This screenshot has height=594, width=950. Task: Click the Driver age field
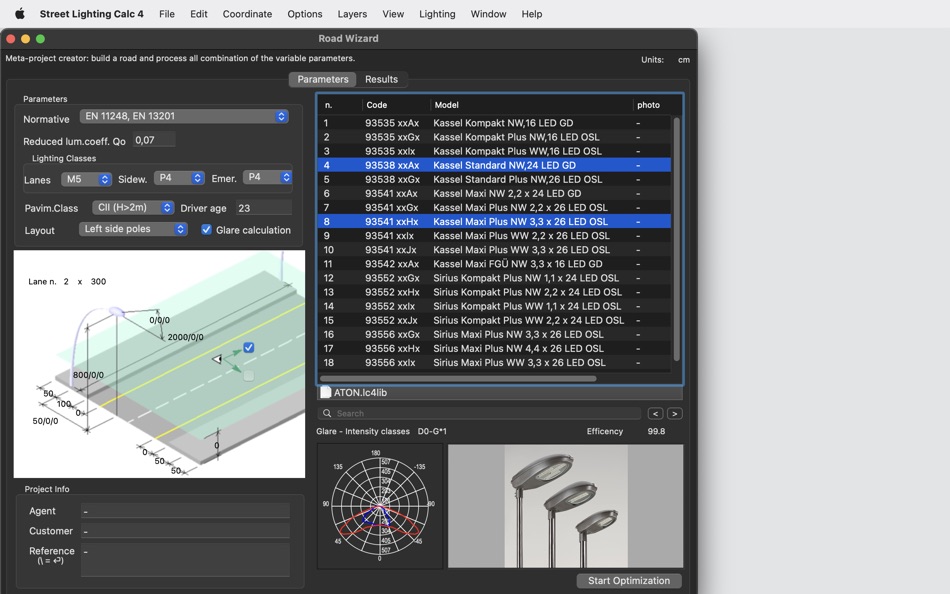(x=264, y=208)
